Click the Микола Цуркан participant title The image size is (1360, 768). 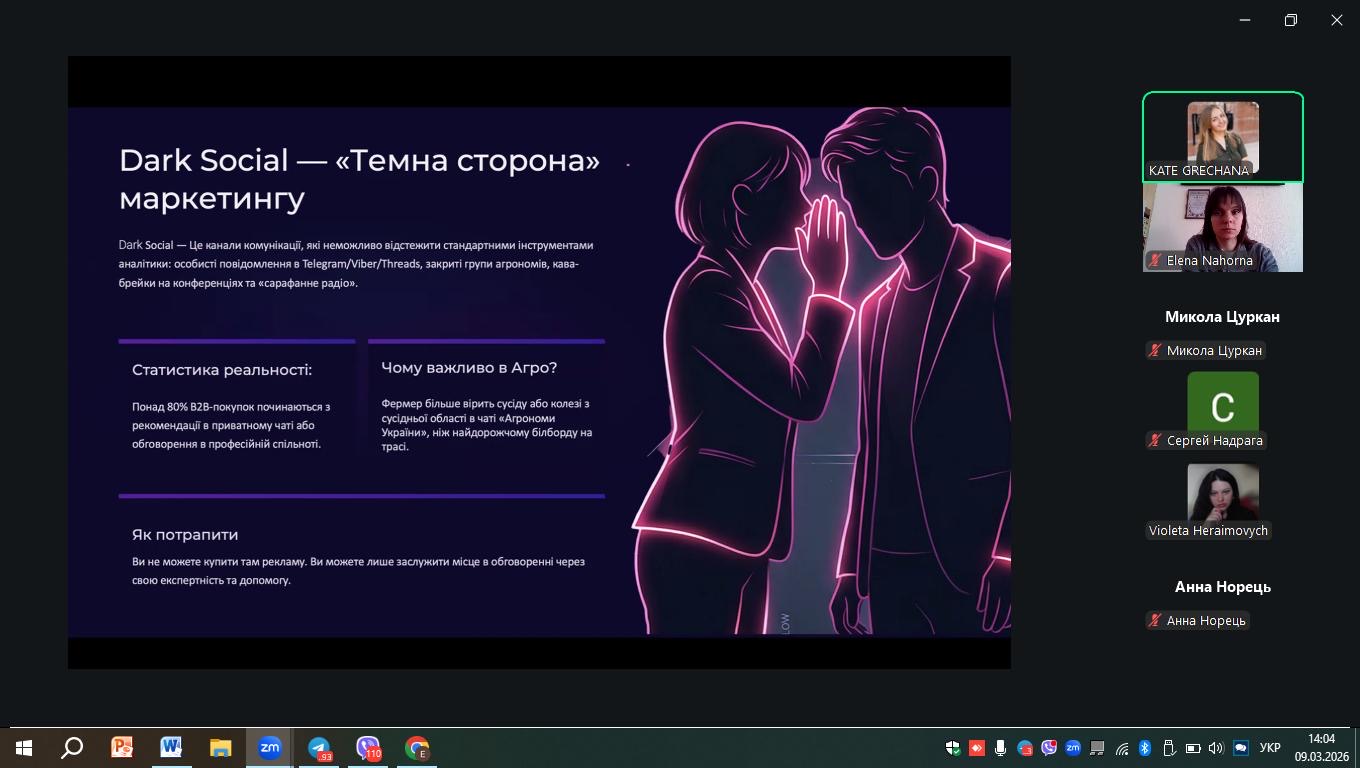pos(1222,317)
